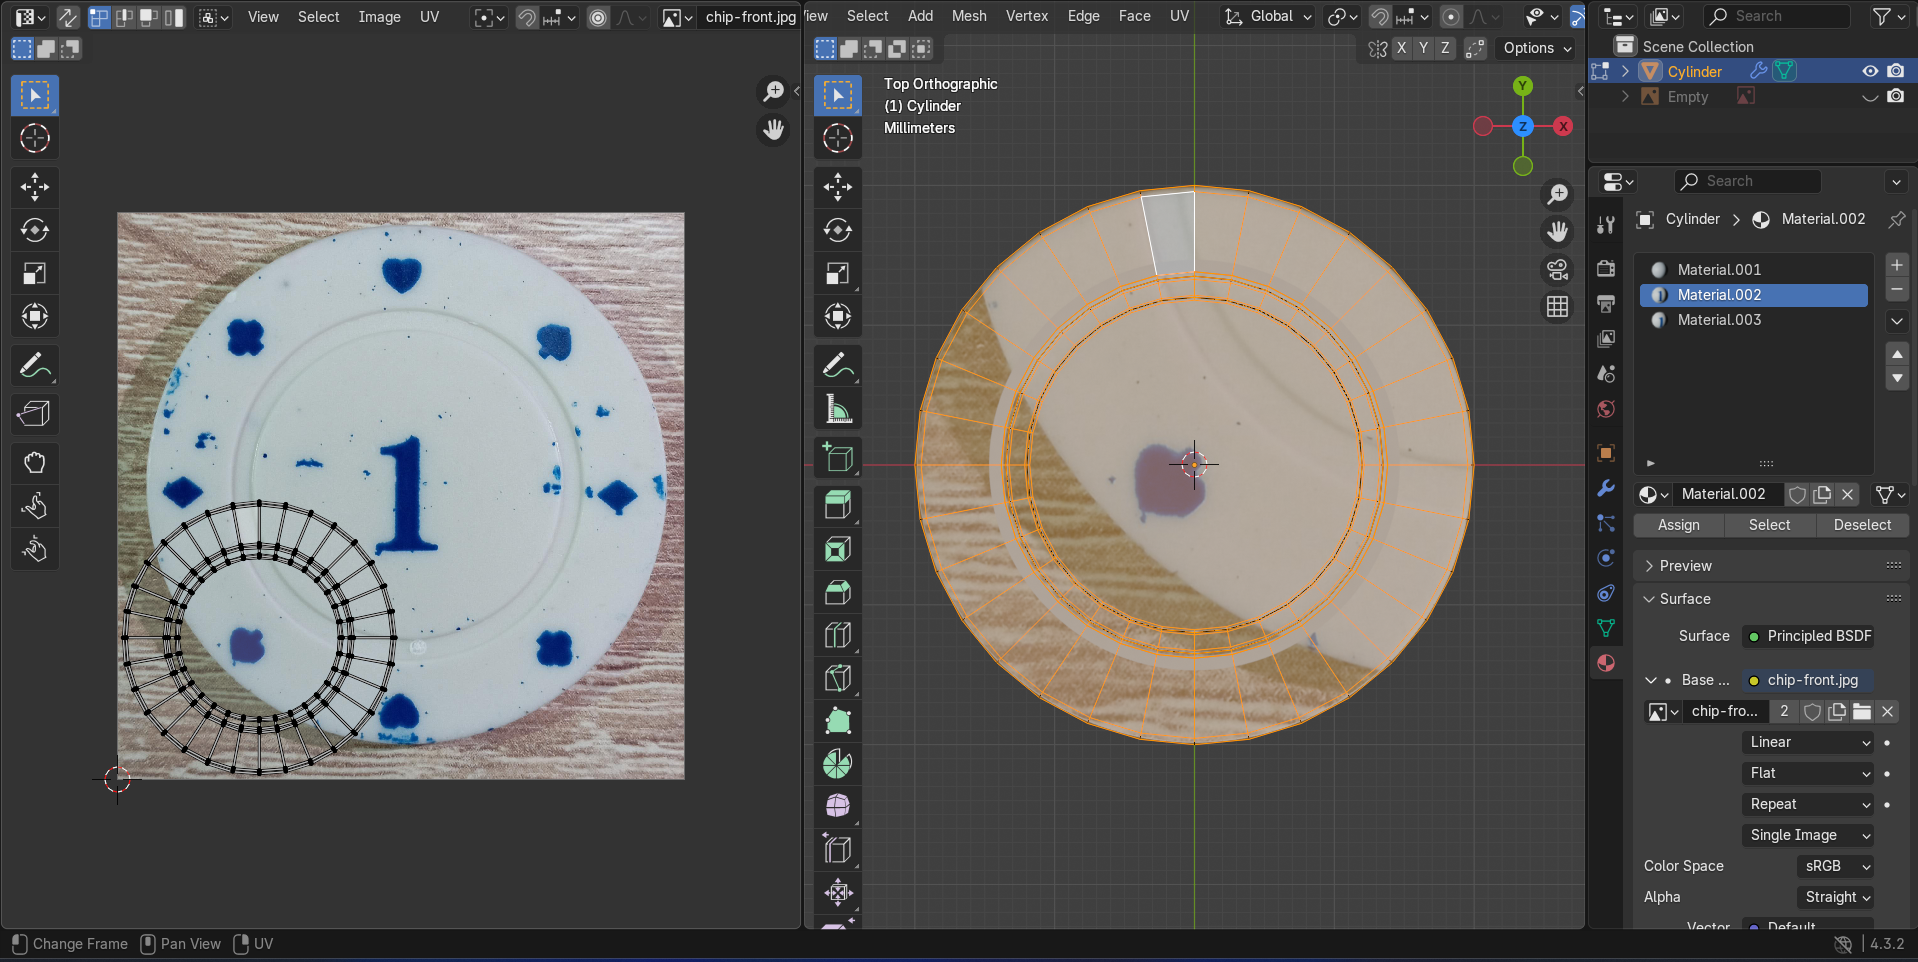Click the Assign button
Screen dimensions: 1918x962
(1678, 525)
